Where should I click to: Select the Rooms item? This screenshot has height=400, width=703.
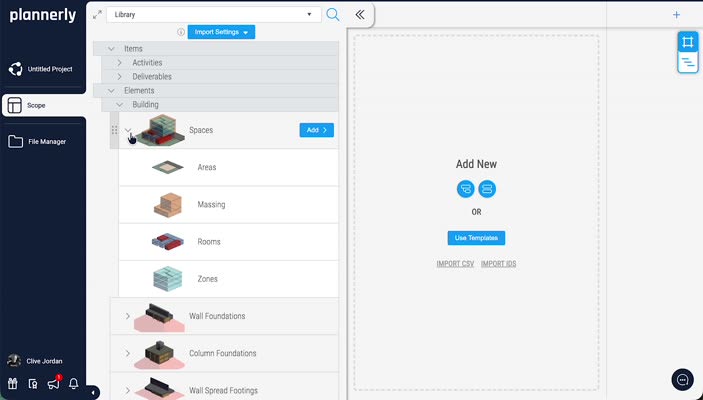pos(228,242)
